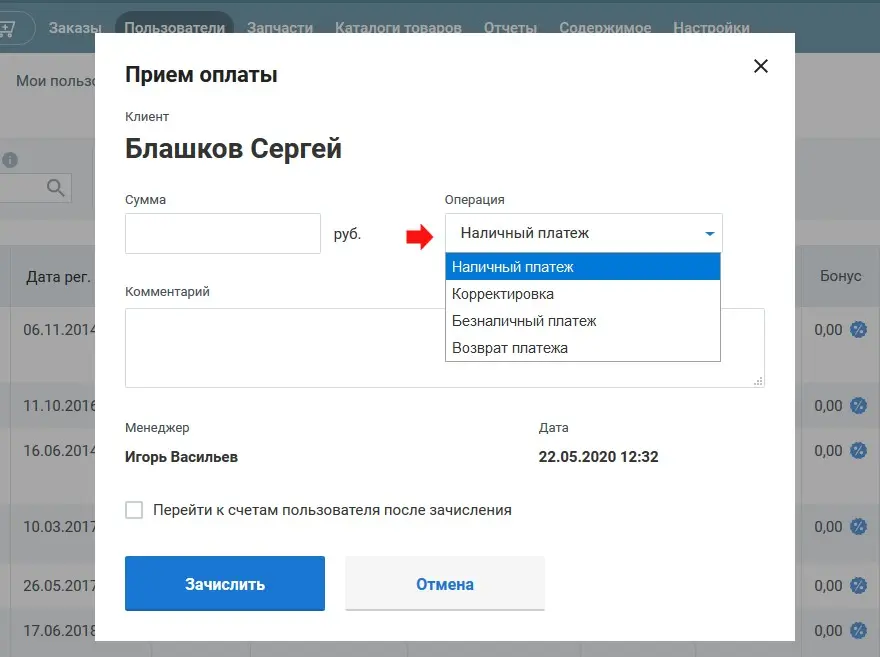The image size is (880, 657).
Task: Open the Отчеты menu
Action: pos(510,28)
